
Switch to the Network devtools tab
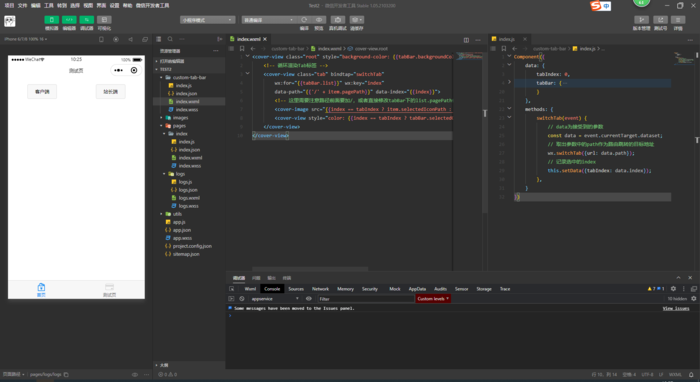pos(320,289)
